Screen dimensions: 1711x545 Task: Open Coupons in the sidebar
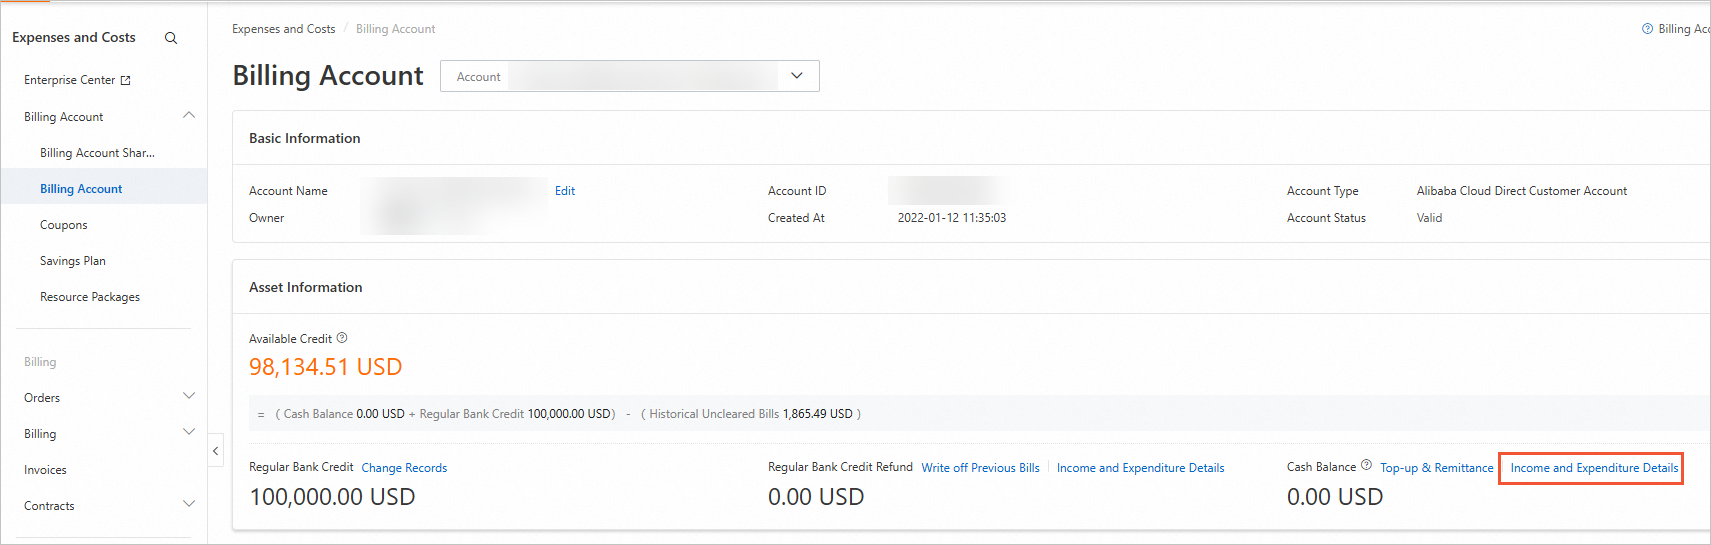click(x=64, y=225)
